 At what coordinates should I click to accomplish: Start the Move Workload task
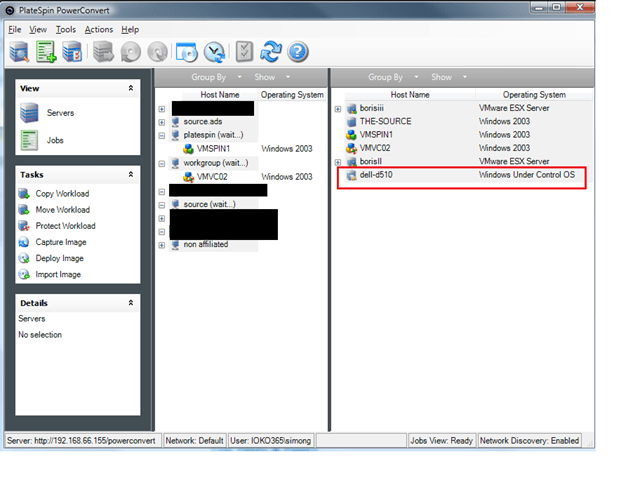62,210
